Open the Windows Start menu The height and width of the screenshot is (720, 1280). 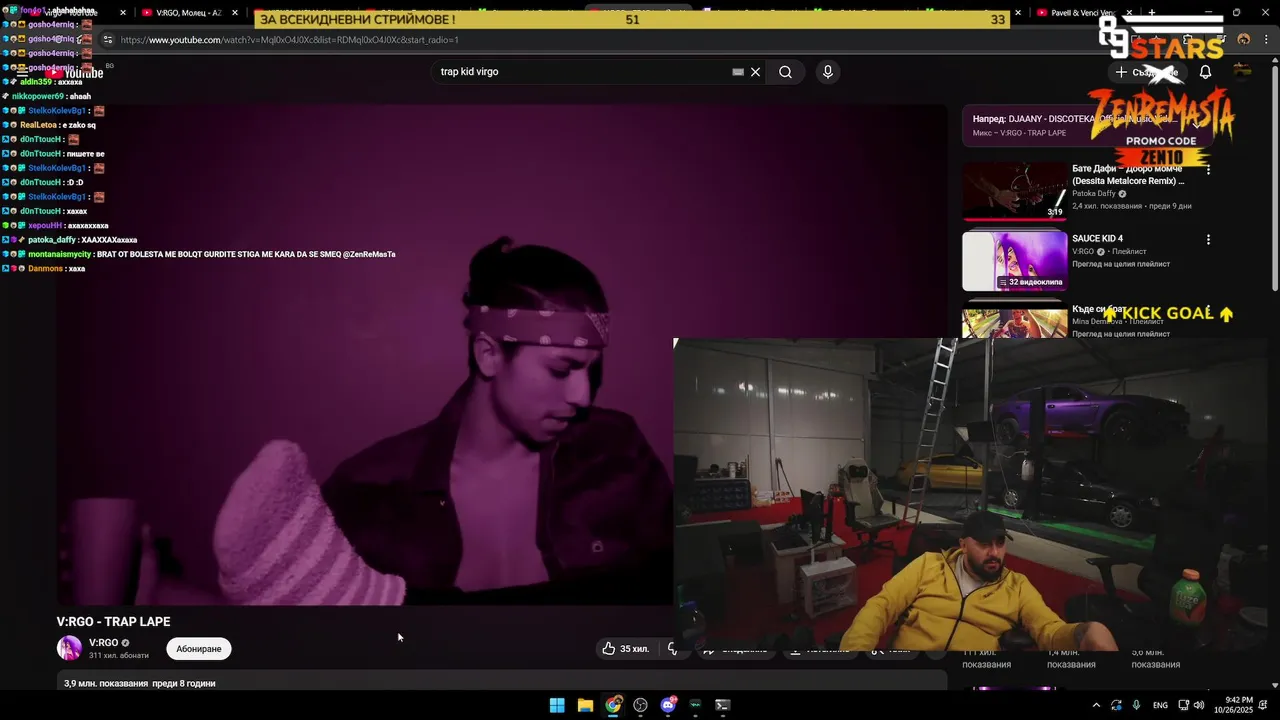tap(557, 705)
